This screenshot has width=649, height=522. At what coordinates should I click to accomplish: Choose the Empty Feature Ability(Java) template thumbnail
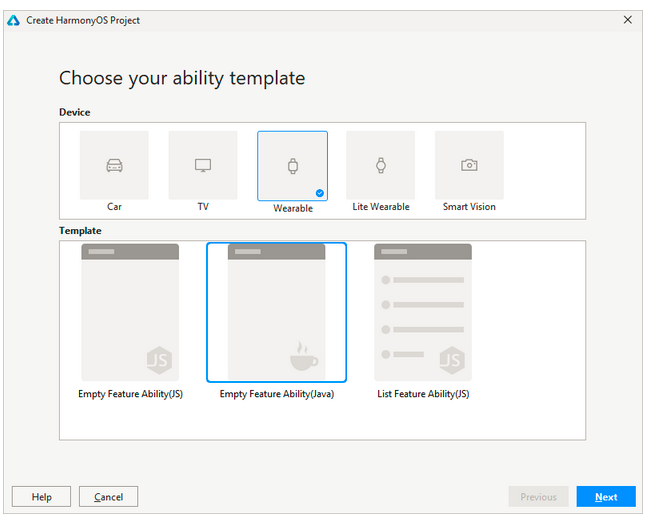click(276, 312)
